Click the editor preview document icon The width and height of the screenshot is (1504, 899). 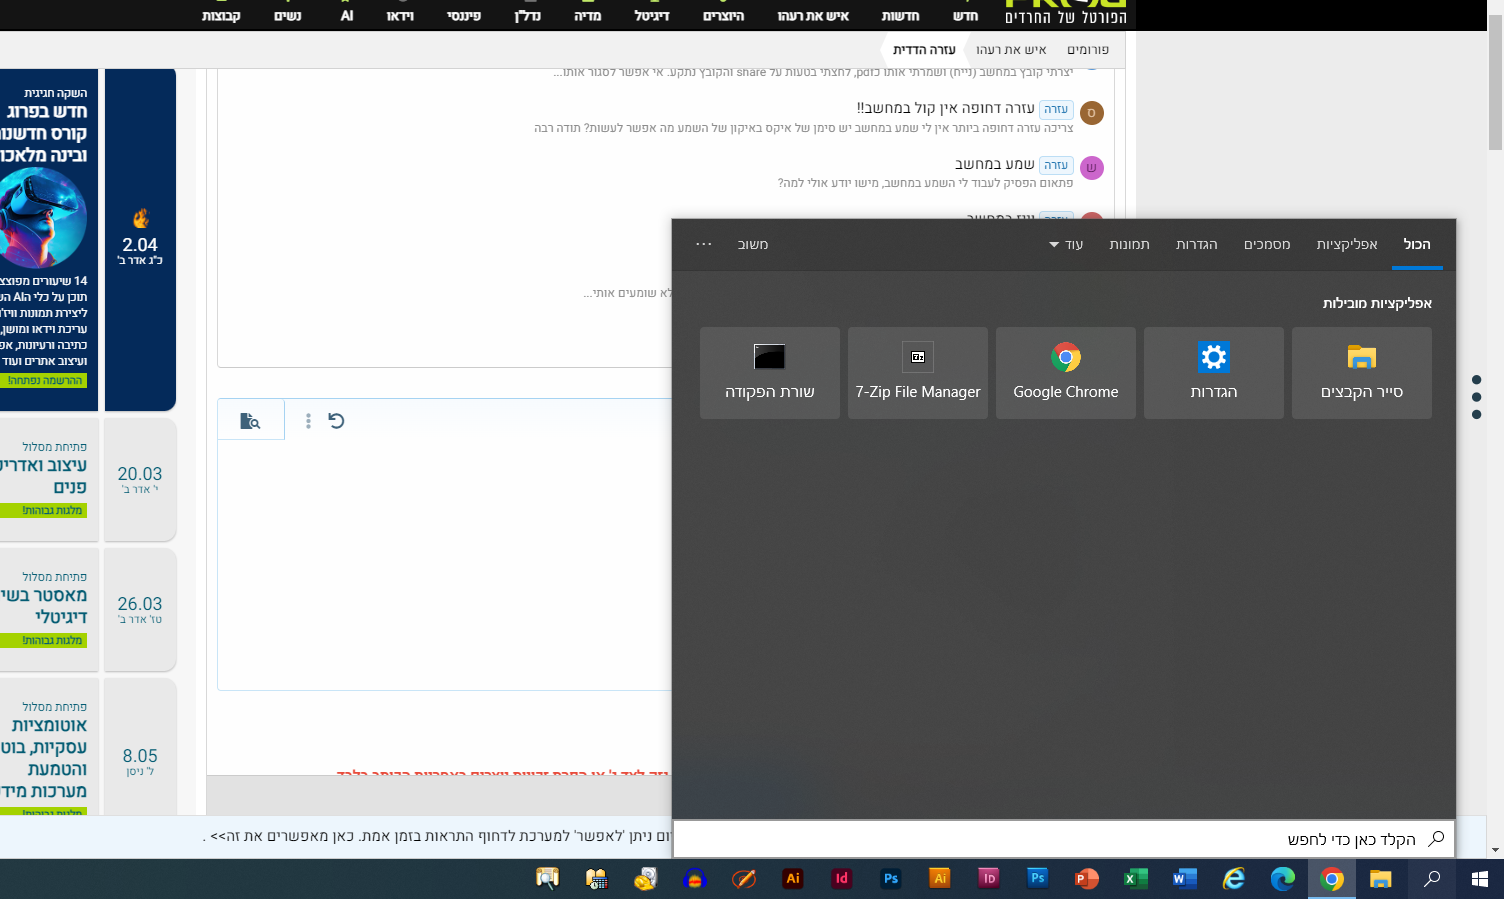(x=250, y=421)
